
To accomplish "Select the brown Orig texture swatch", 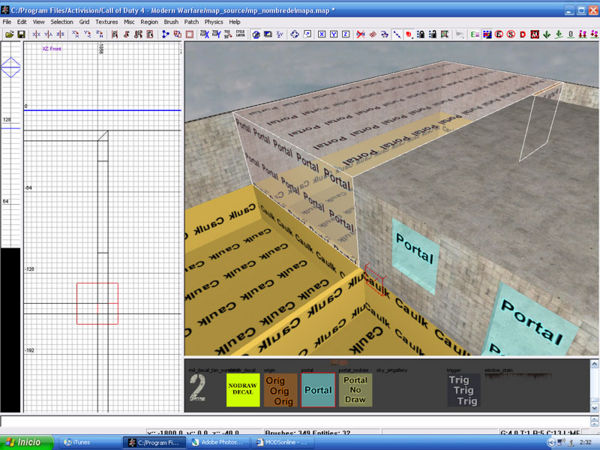I will (280, 390).
